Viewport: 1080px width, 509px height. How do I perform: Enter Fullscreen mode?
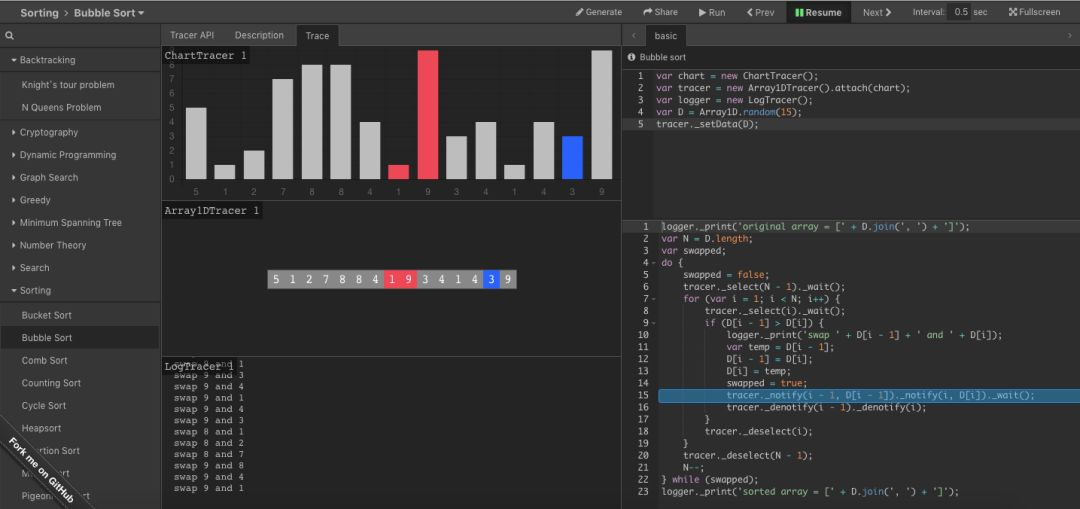(1034, 12)
